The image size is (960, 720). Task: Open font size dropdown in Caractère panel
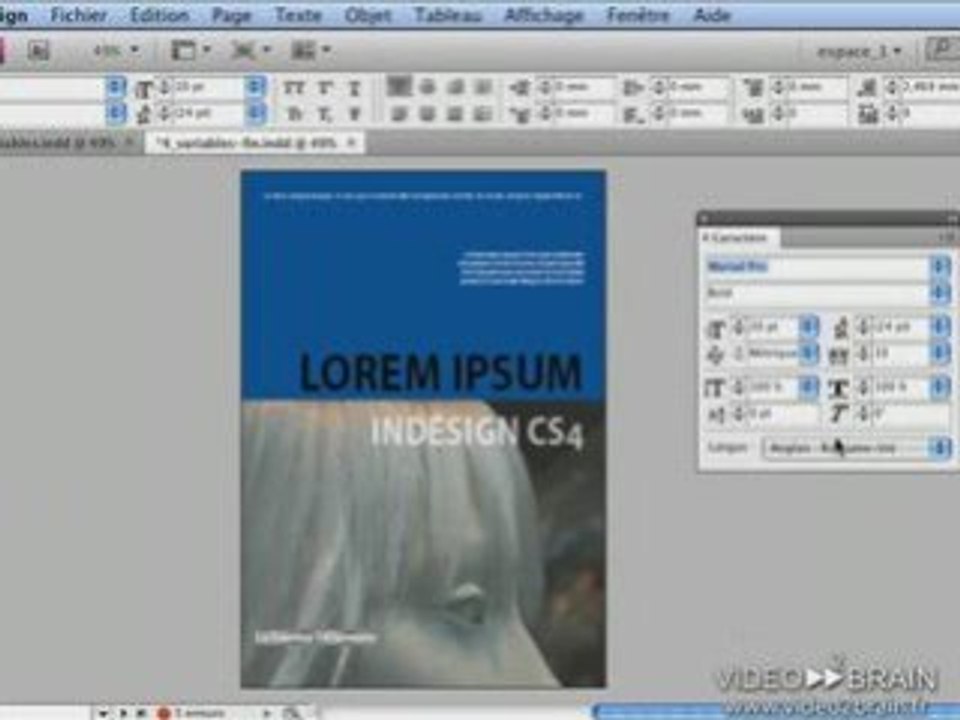click(x=809, y=328)
